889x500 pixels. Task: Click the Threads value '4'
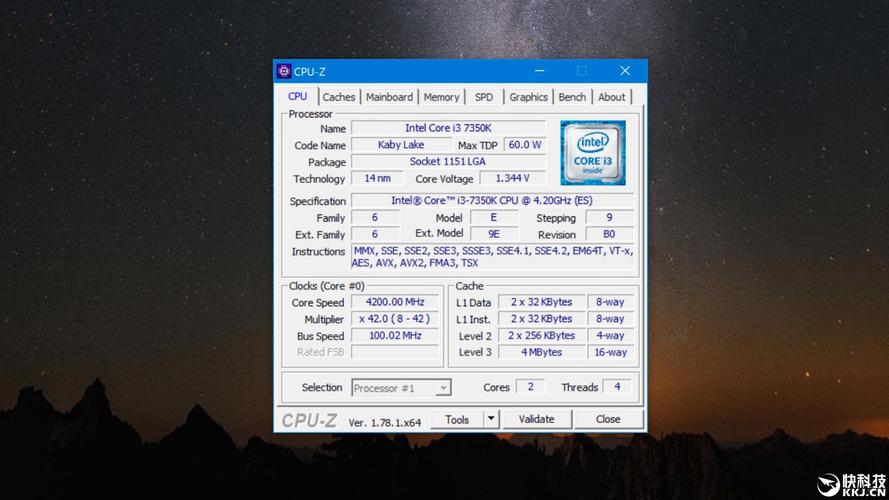617,387
